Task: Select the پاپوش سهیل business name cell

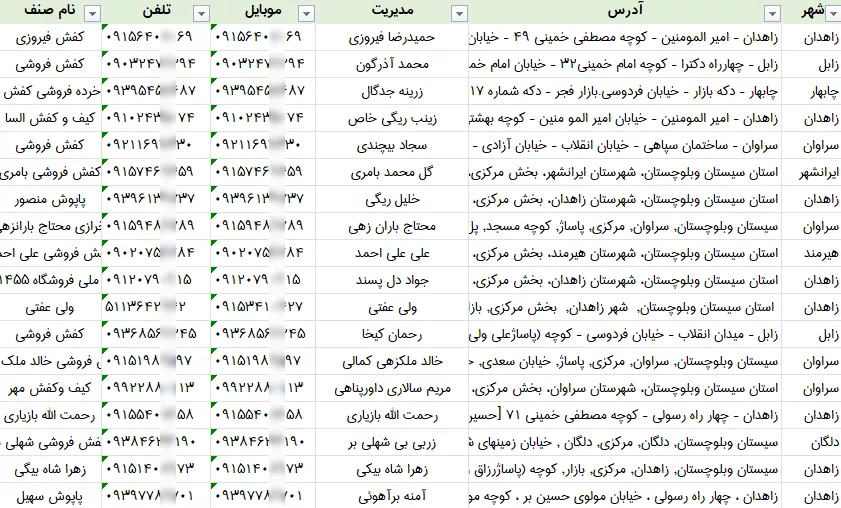Action: tap(50, 496)
